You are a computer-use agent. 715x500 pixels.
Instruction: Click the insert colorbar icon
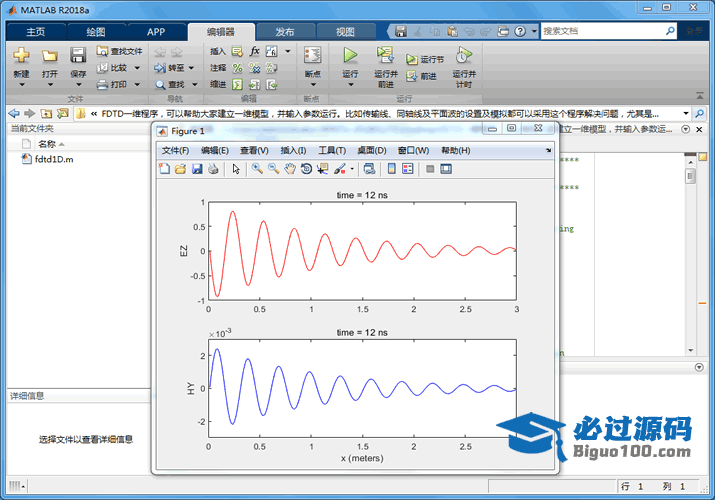coord(391,169)
